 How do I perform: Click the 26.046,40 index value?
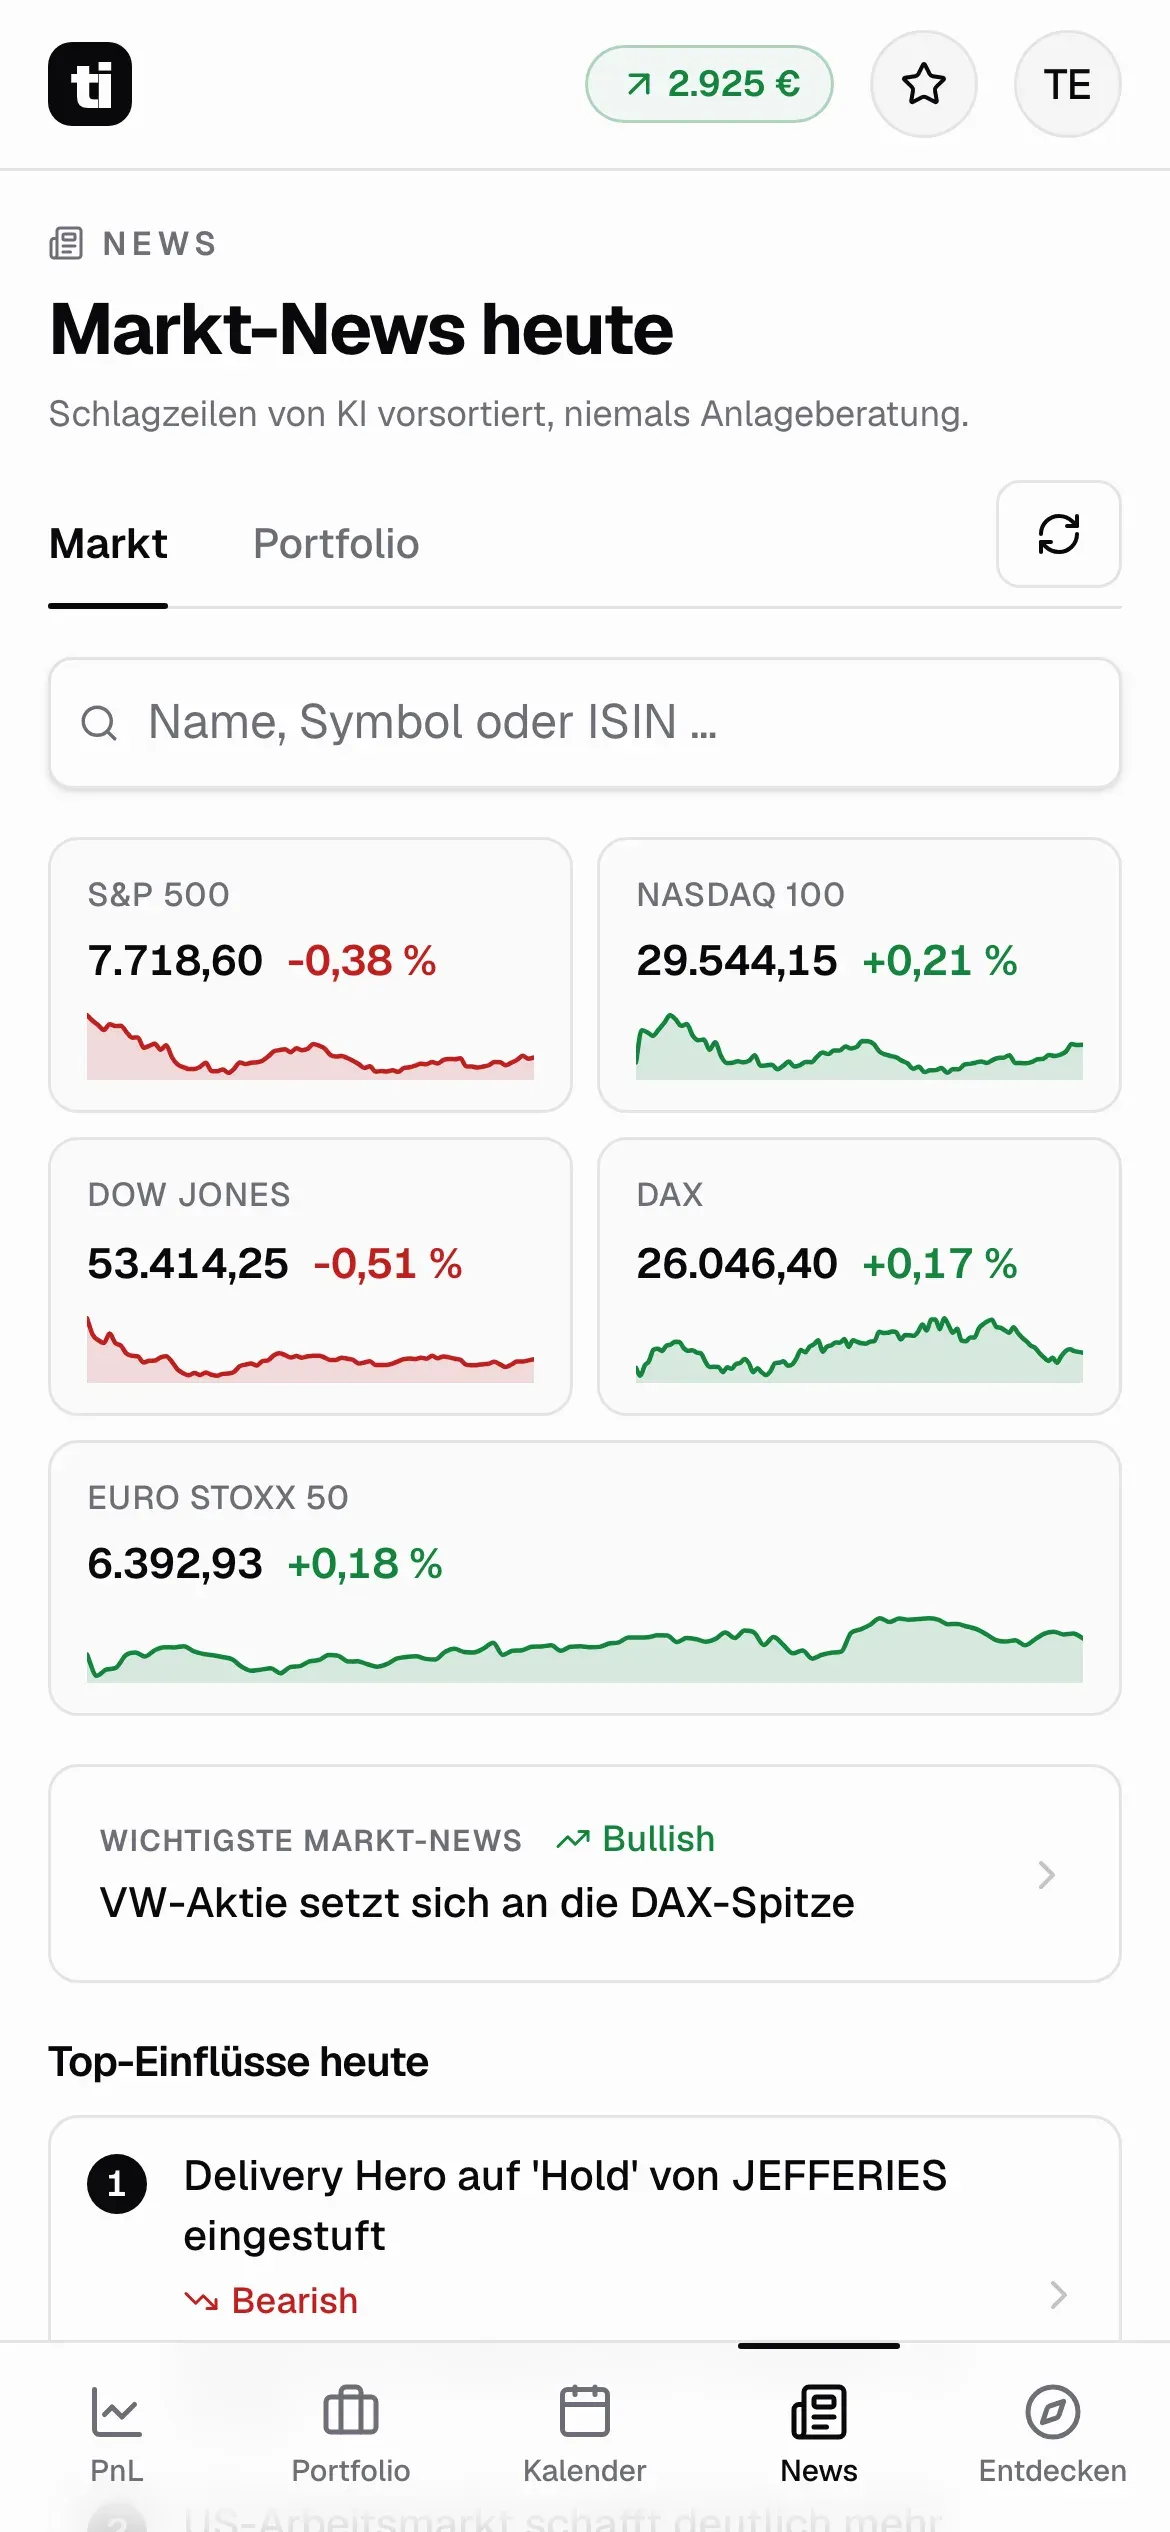coord(737,1264)
